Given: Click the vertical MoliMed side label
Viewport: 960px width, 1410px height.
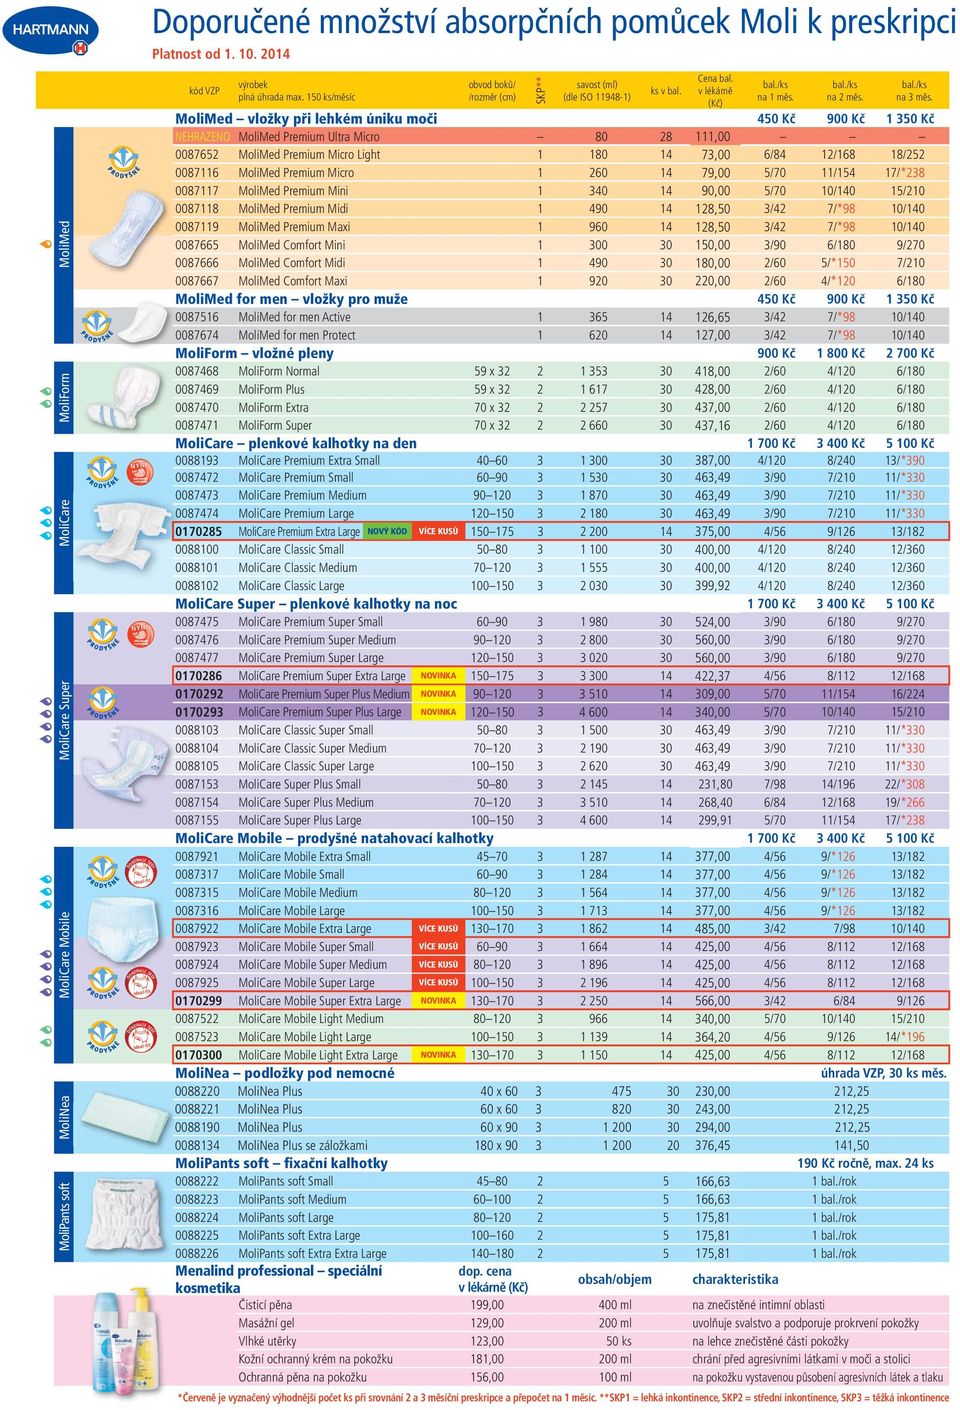Looking at the screenshot, I should pos(64,244).
